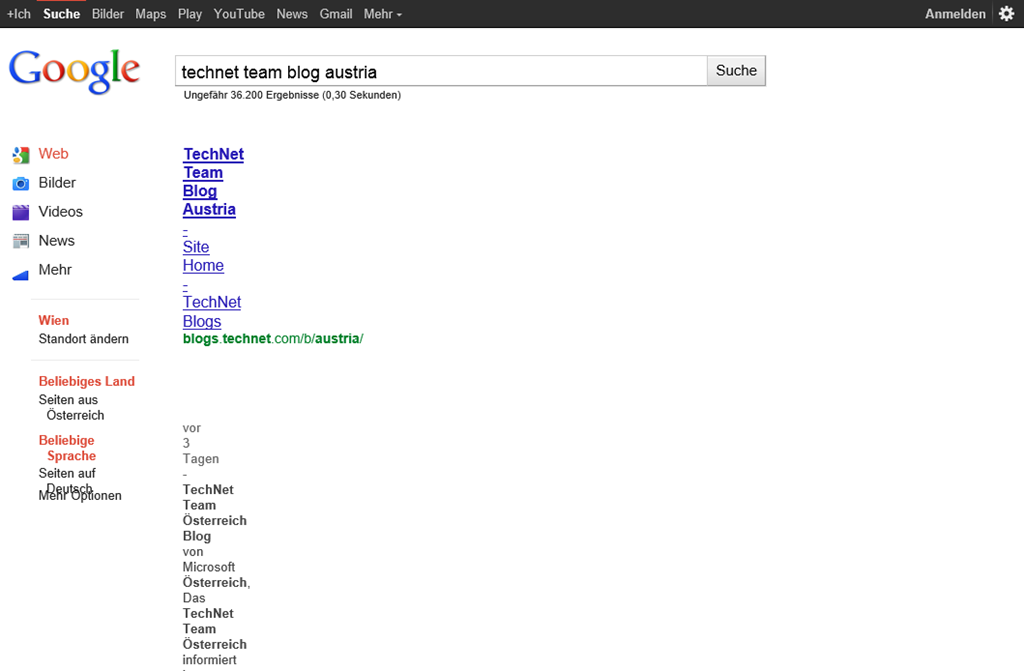Viewport: 1024px width, 671px height.
Task: Filter by Seiten auf Deutsch
Action: coord(67,474)
